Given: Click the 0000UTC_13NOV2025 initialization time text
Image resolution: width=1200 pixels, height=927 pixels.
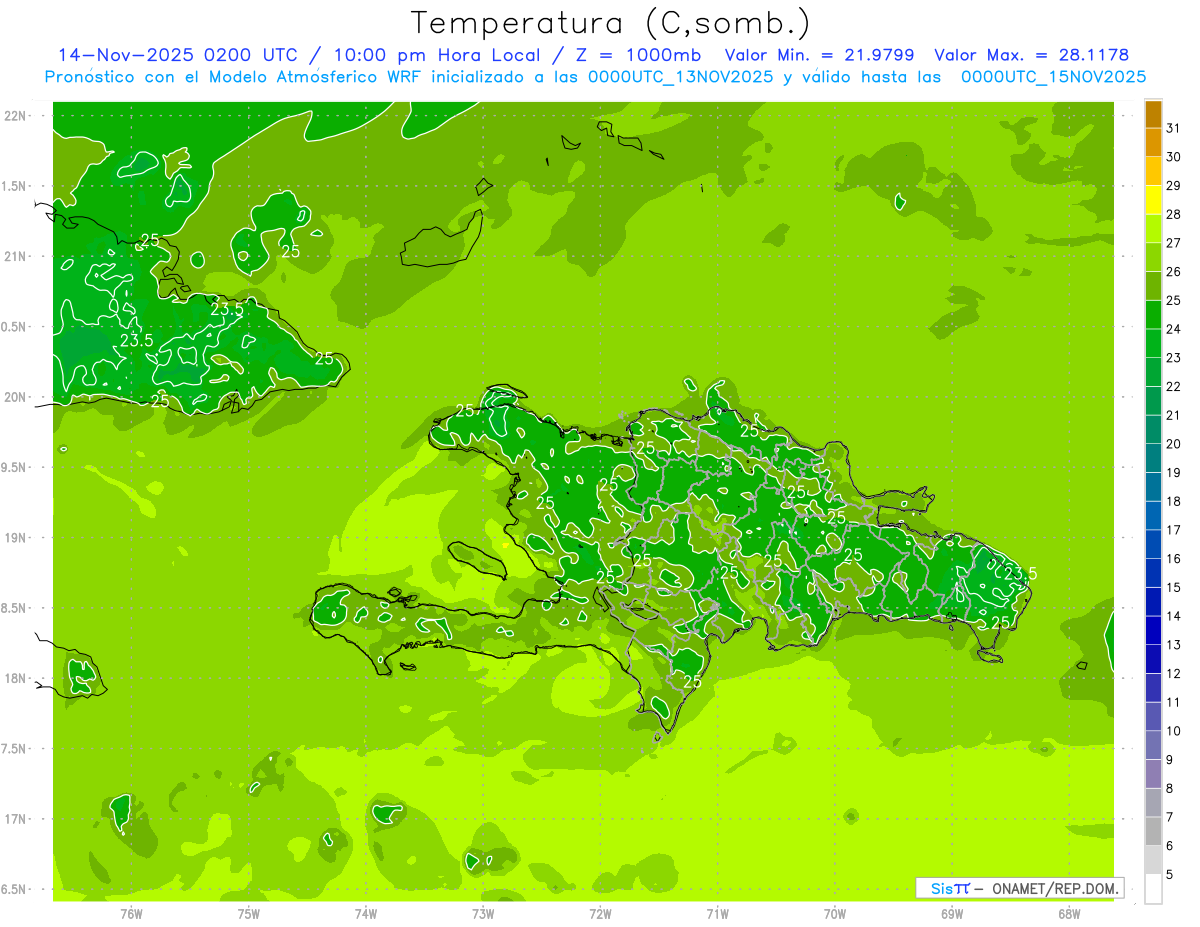Looking at the screenshot, I should click(x=681, y=77).
